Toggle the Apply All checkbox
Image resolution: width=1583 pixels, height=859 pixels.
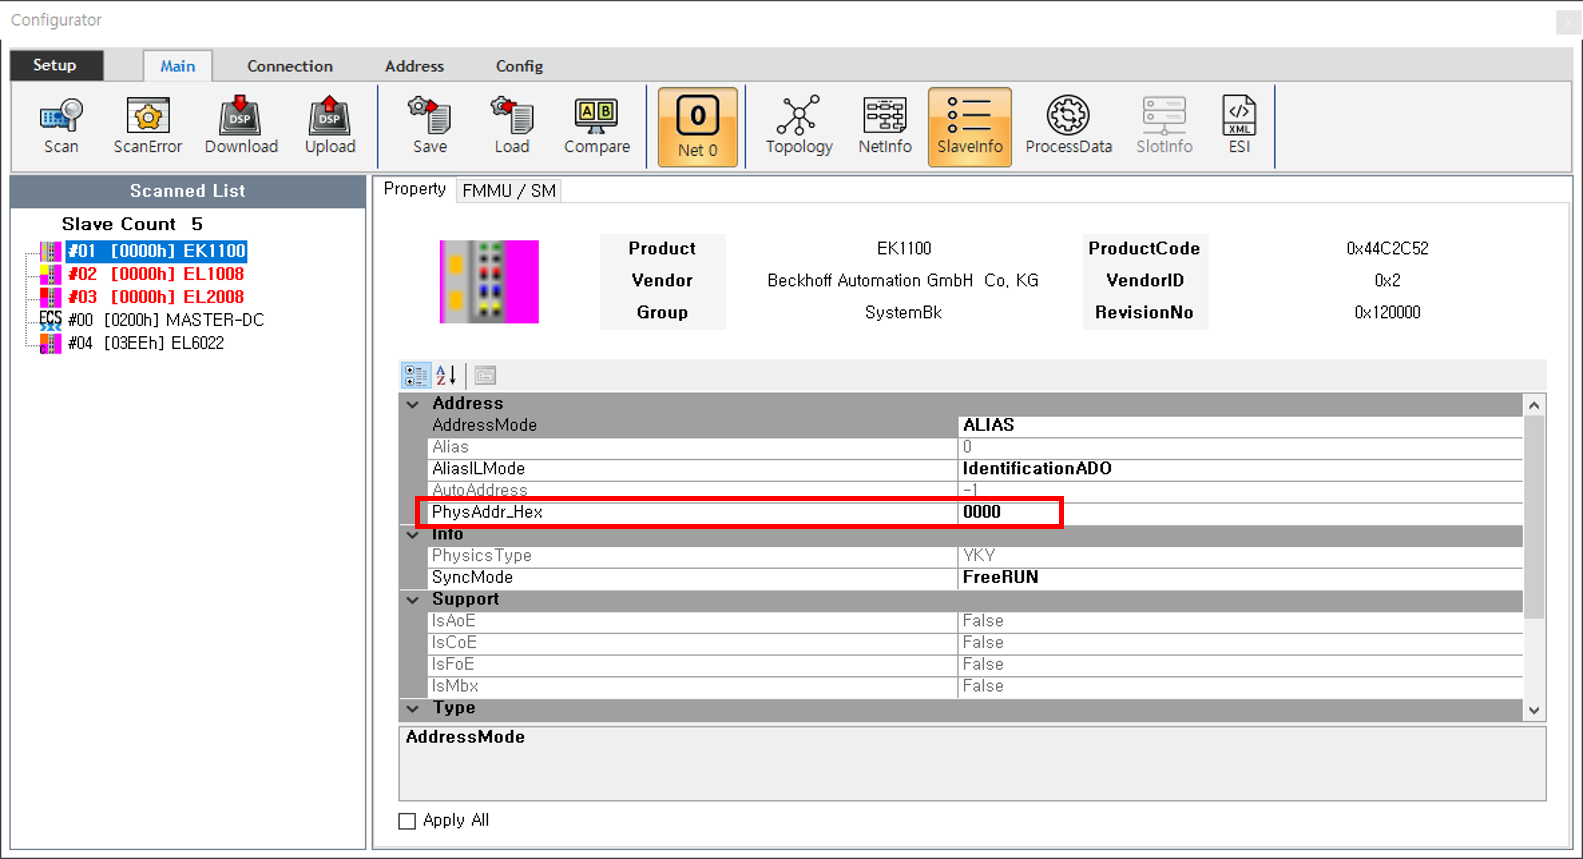pyautogui.click(x=407, y=821)
